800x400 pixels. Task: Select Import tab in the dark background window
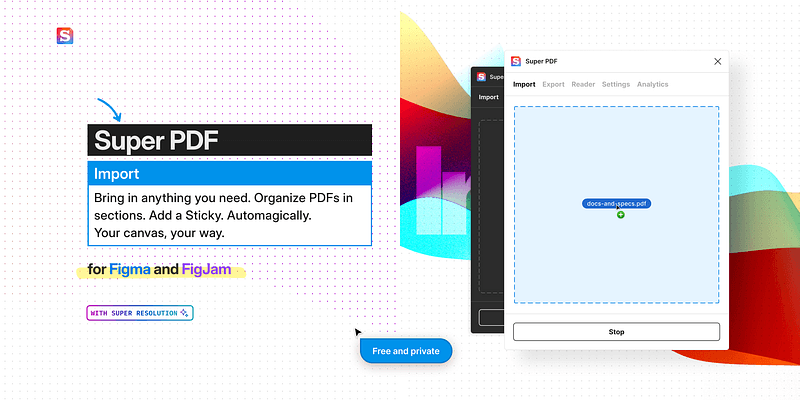[x=488, y=97]
